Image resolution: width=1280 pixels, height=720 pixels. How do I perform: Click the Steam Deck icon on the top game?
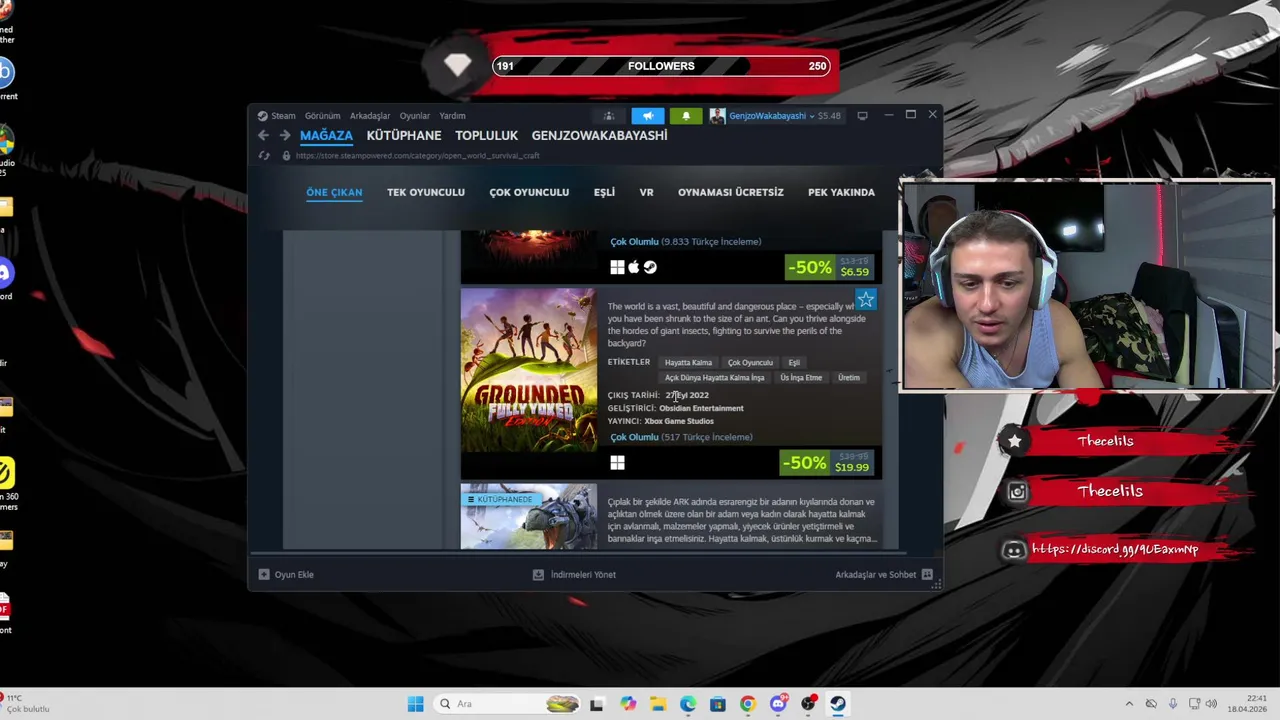(x=650, y=267)
